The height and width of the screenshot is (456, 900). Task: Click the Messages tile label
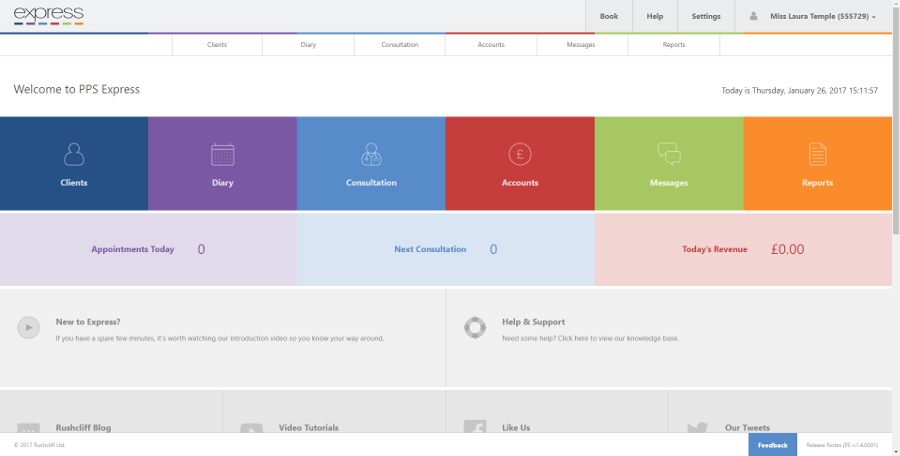(669, 183)
